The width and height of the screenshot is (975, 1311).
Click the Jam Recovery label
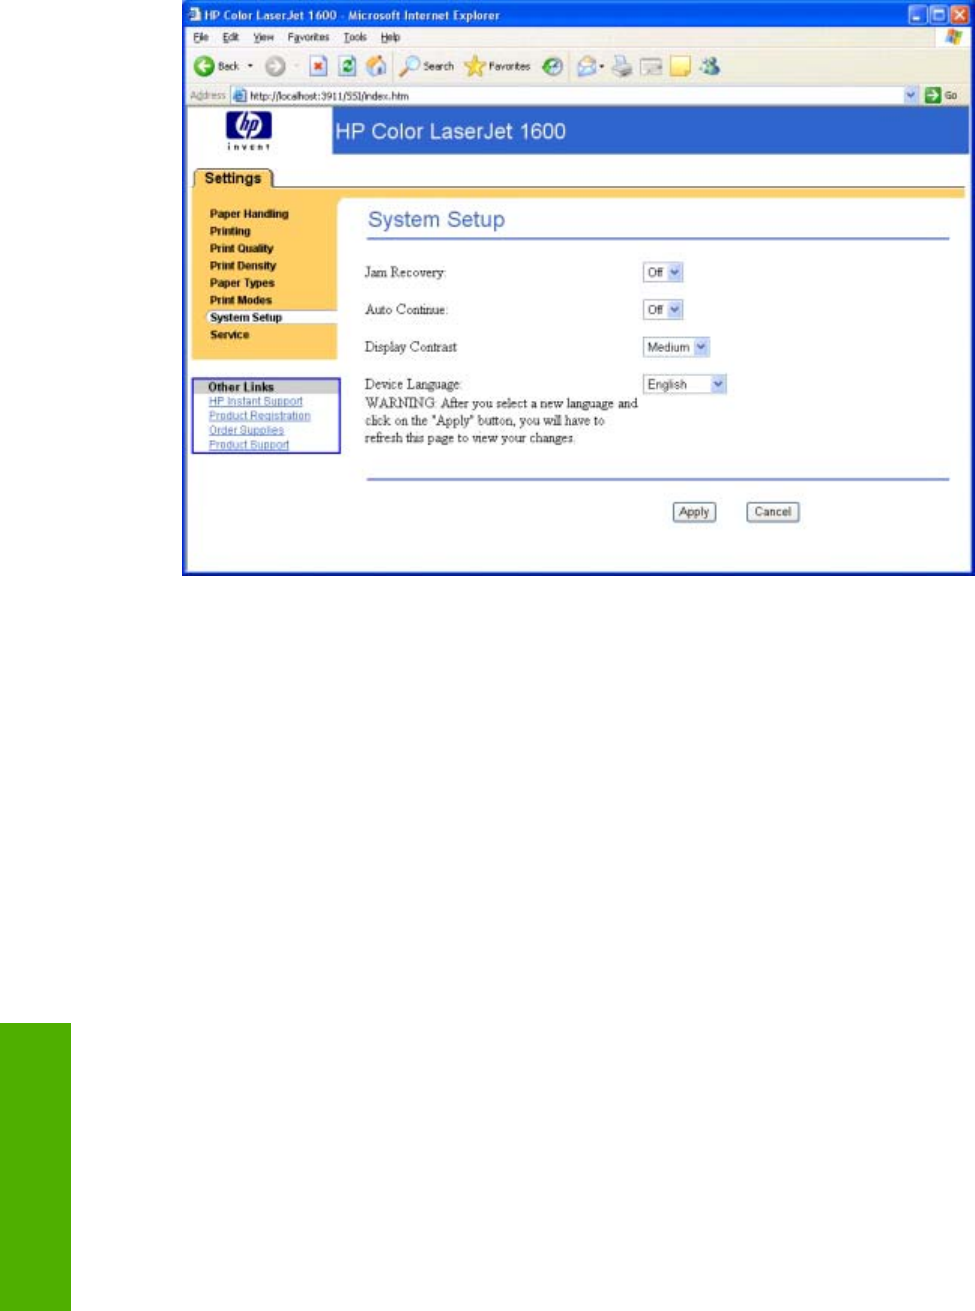click(x=405, y=272)
